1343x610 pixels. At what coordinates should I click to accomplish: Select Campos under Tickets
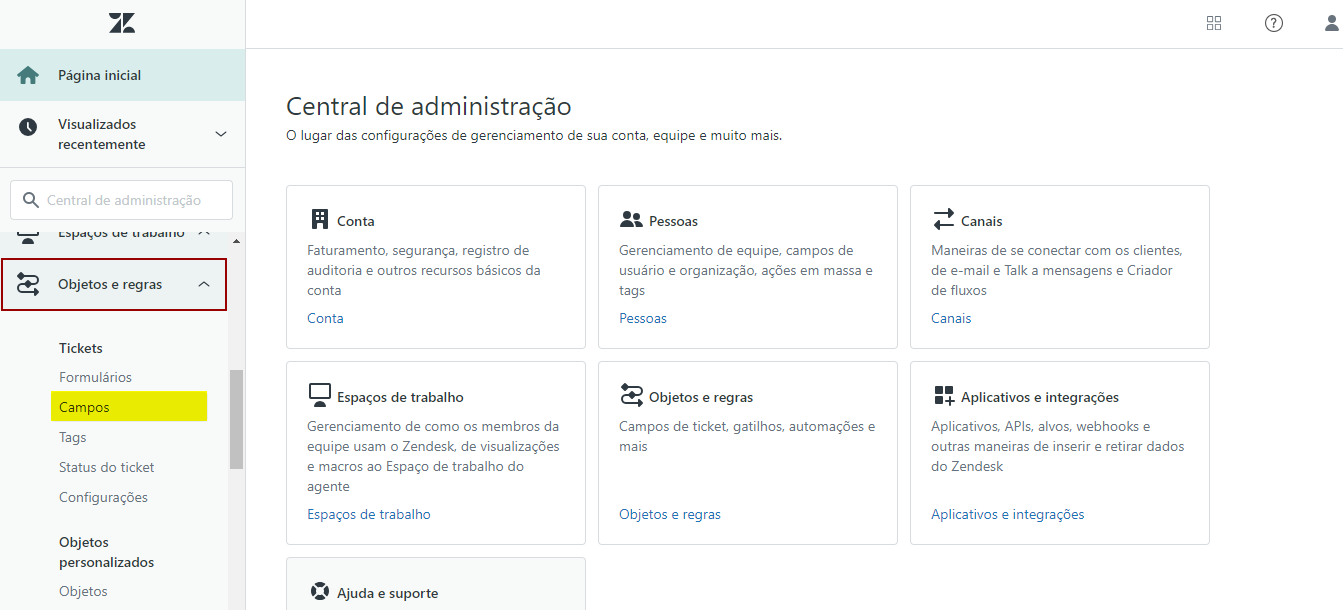coord(85,407)
